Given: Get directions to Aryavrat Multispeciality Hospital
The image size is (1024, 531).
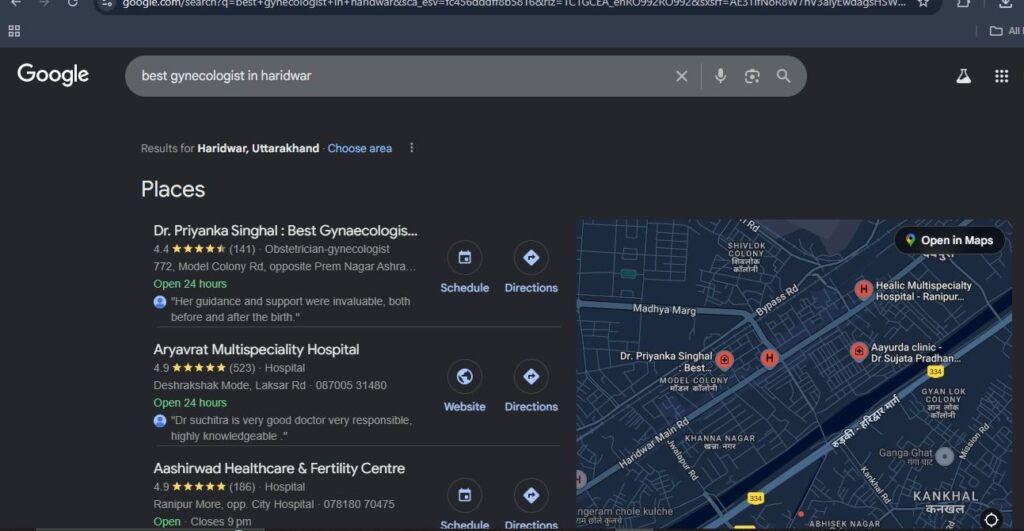Looking at the screenshot, I should [x=531, y=387].
